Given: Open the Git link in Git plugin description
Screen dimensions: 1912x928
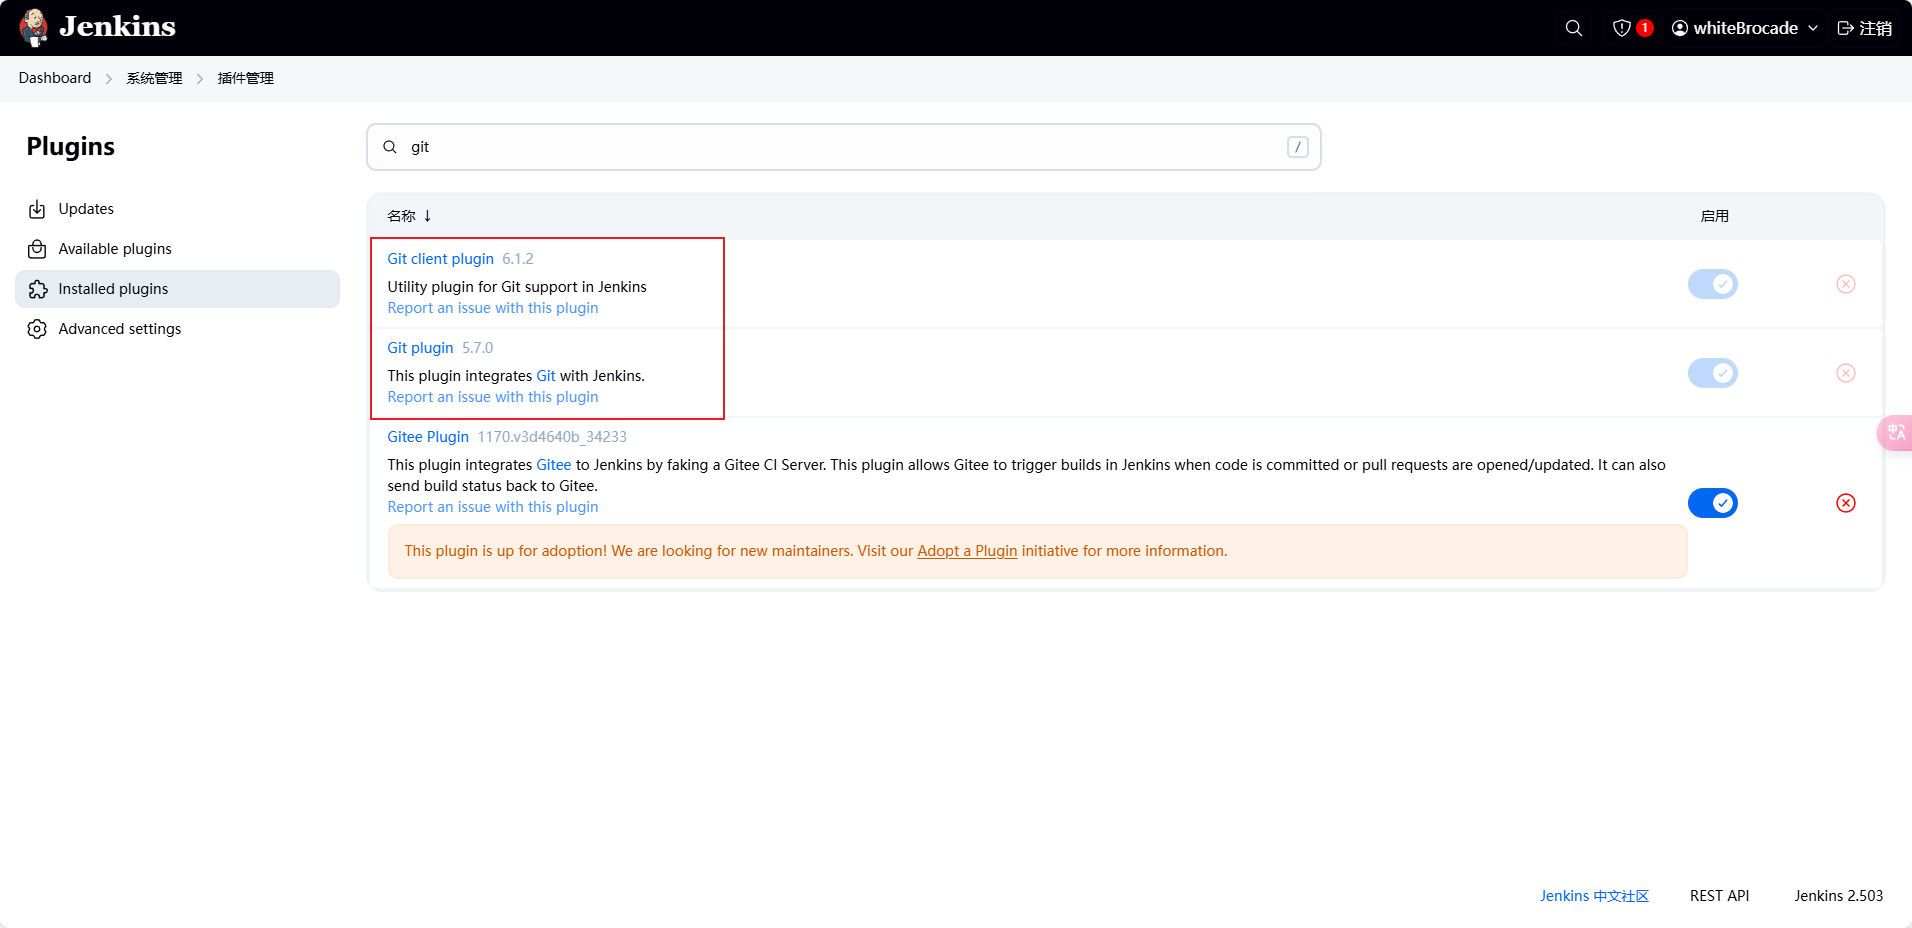Looking at the screenshot, I should coord(546,376).
